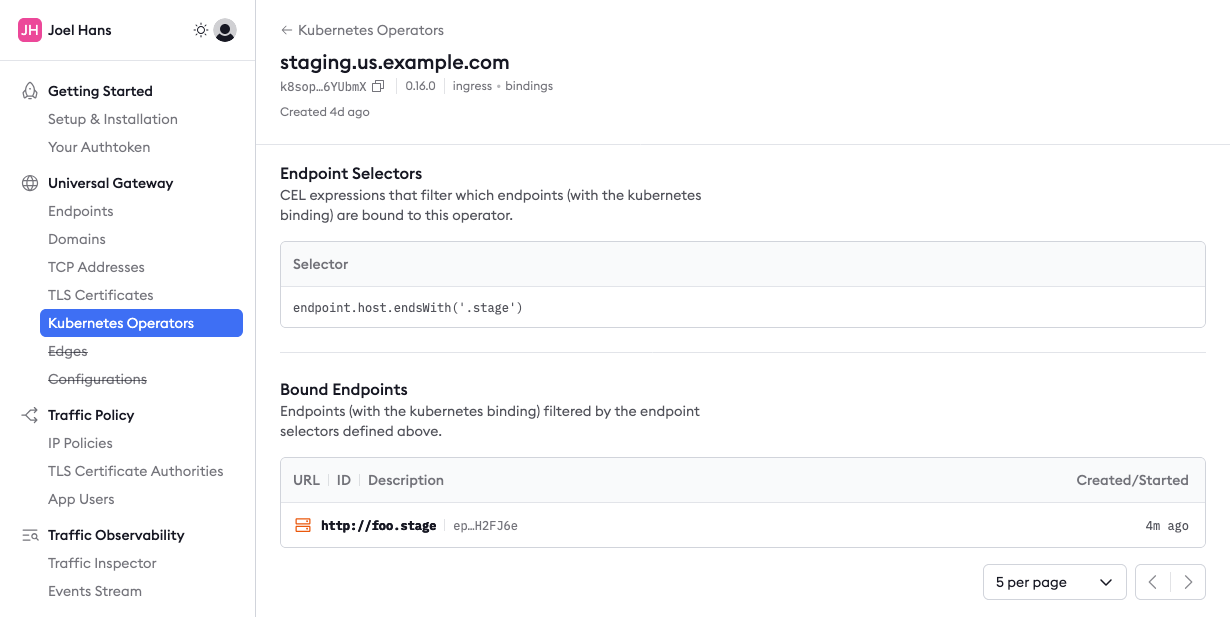Click the Getting Started rocket icon

[x=30, y=91]
